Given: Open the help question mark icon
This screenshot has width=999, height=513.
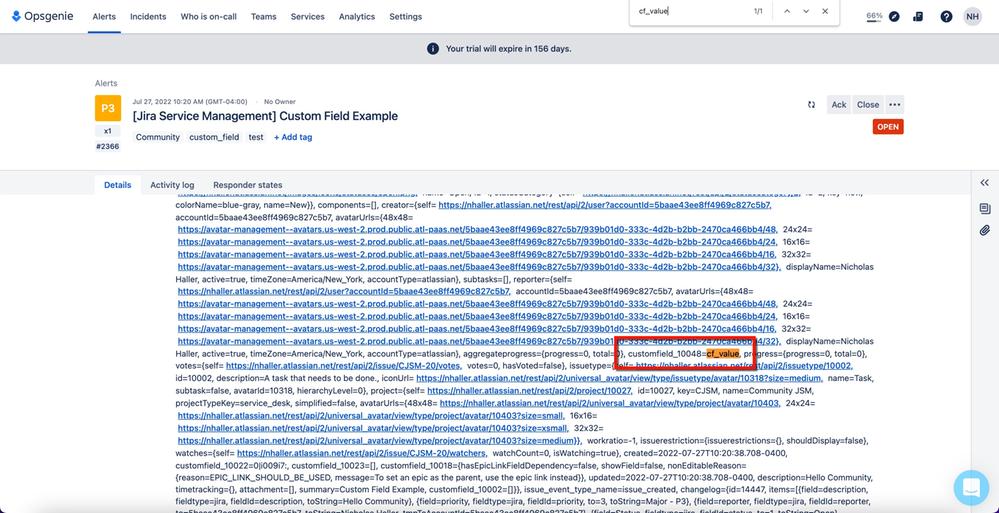Looking at the screenshot, I should click(x=946, y=17).
